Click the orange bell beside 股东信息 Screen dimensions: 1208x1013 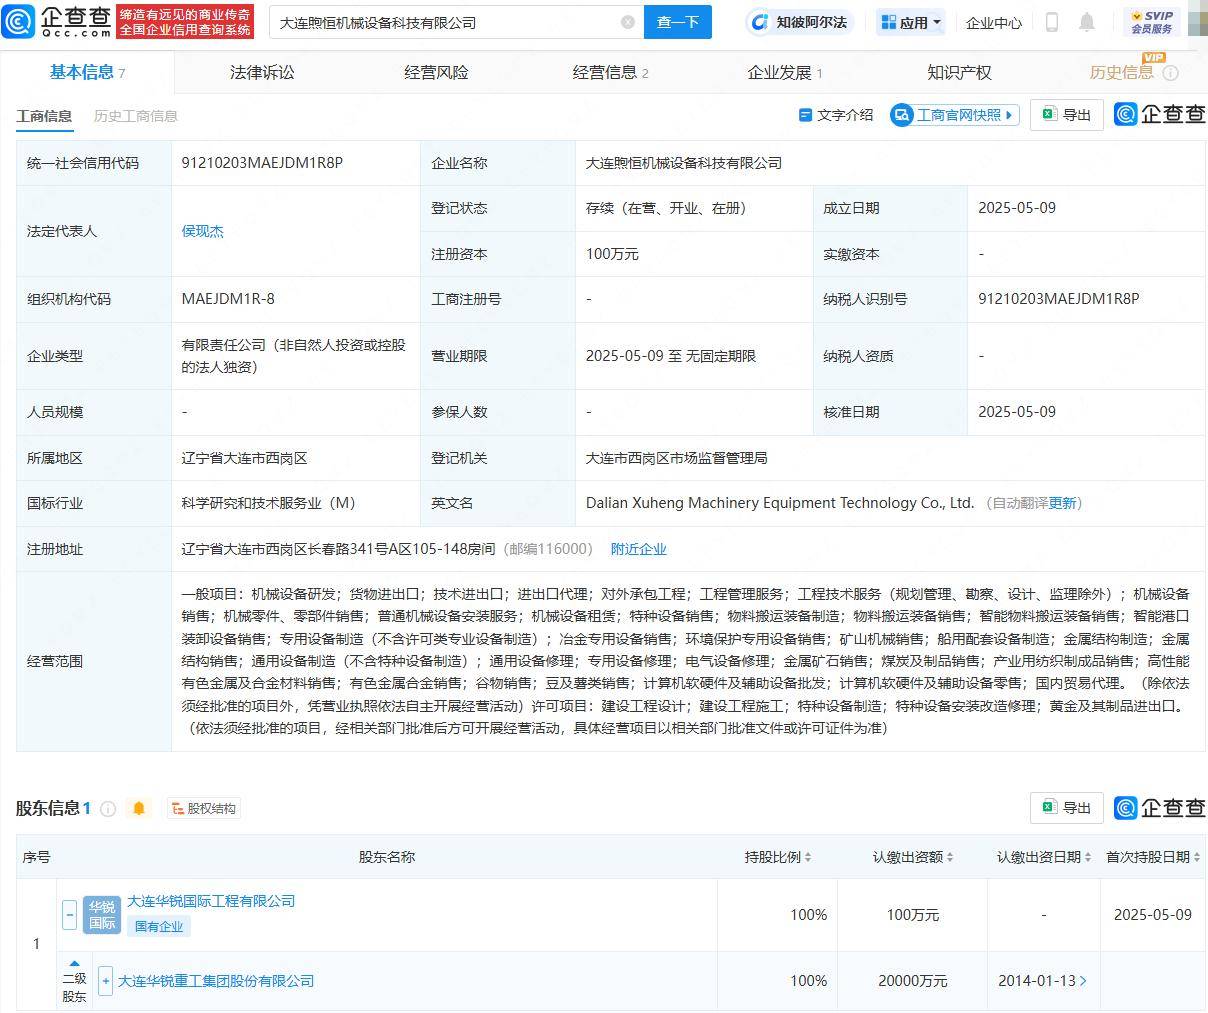139,808
